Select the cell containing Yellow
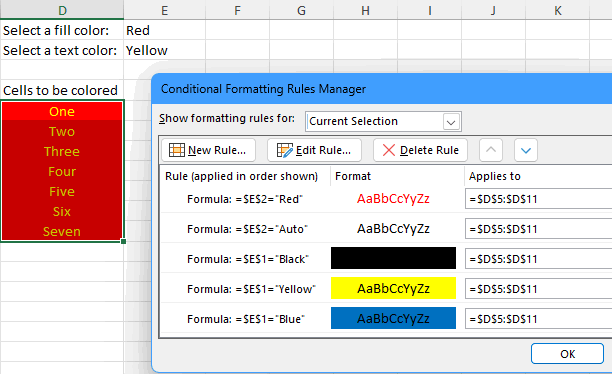The height and width of the screenshot is (374, 612). click(165, 50)
